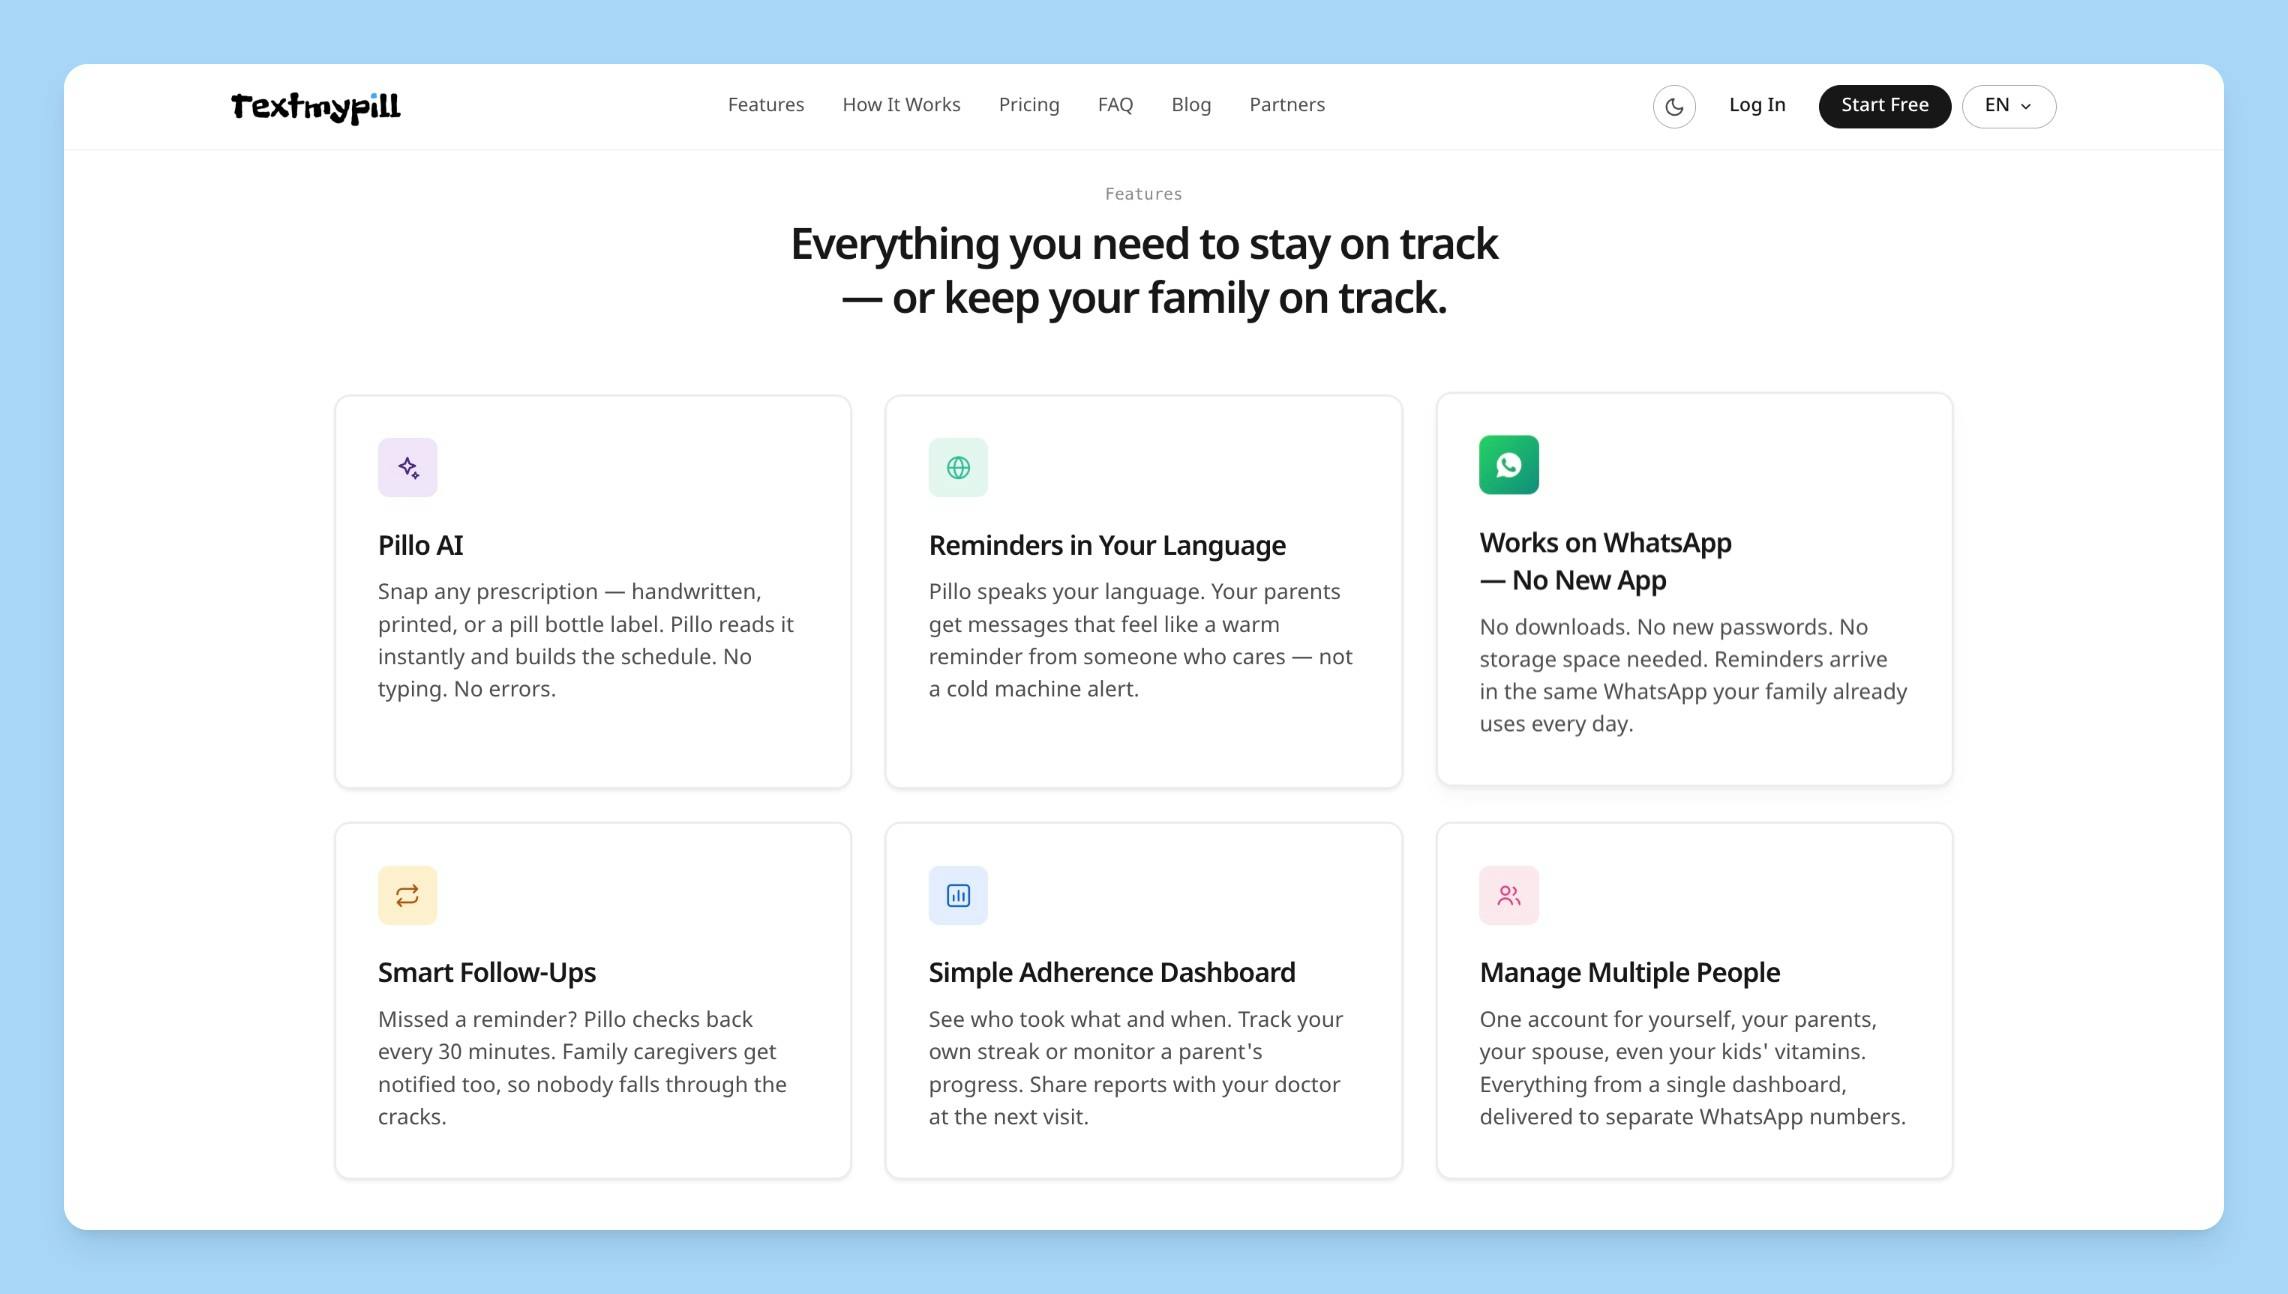
Task: Go to the Features nav link
Action: (x=766, y=105)
